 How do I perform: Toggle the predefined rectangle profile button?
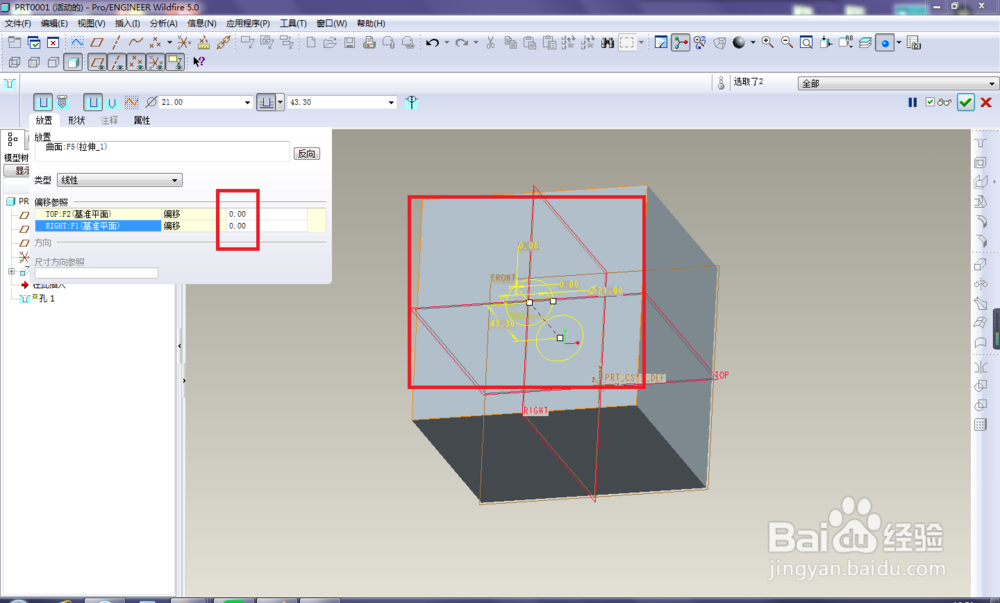(92, 102)
